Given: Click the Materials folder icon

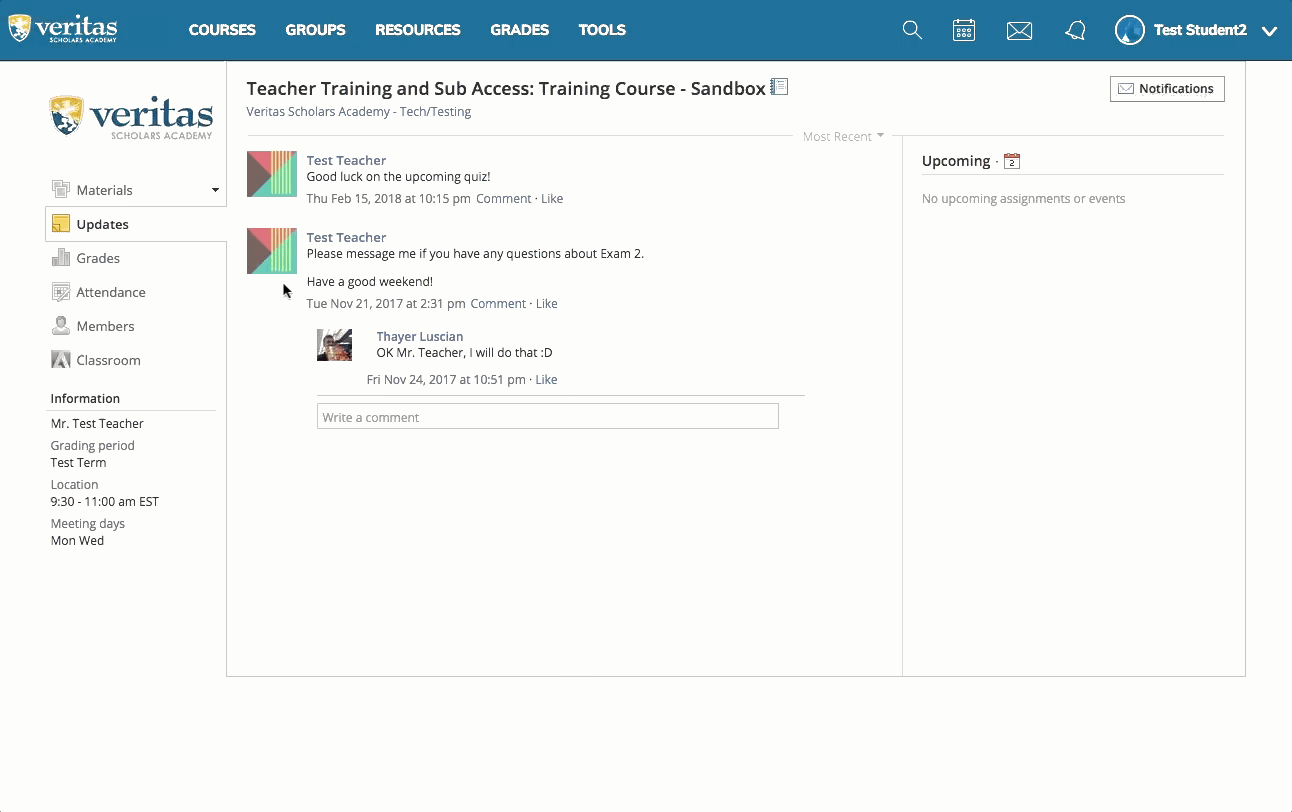Looking at the screenshot, I should (61, 190).
